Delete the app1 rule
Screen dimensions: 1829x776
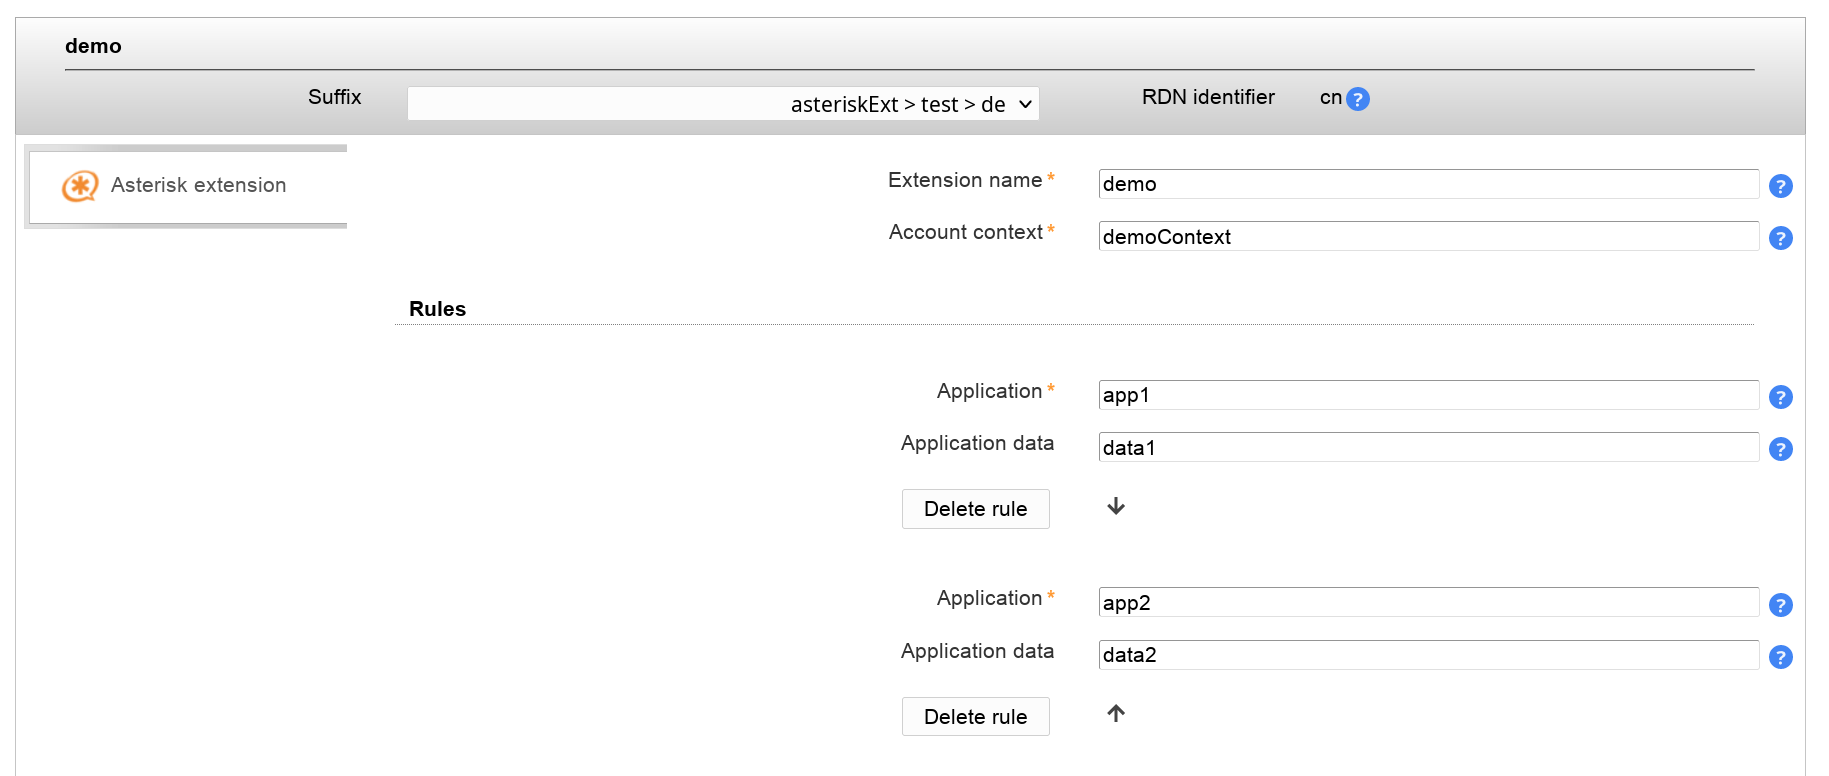975,509
